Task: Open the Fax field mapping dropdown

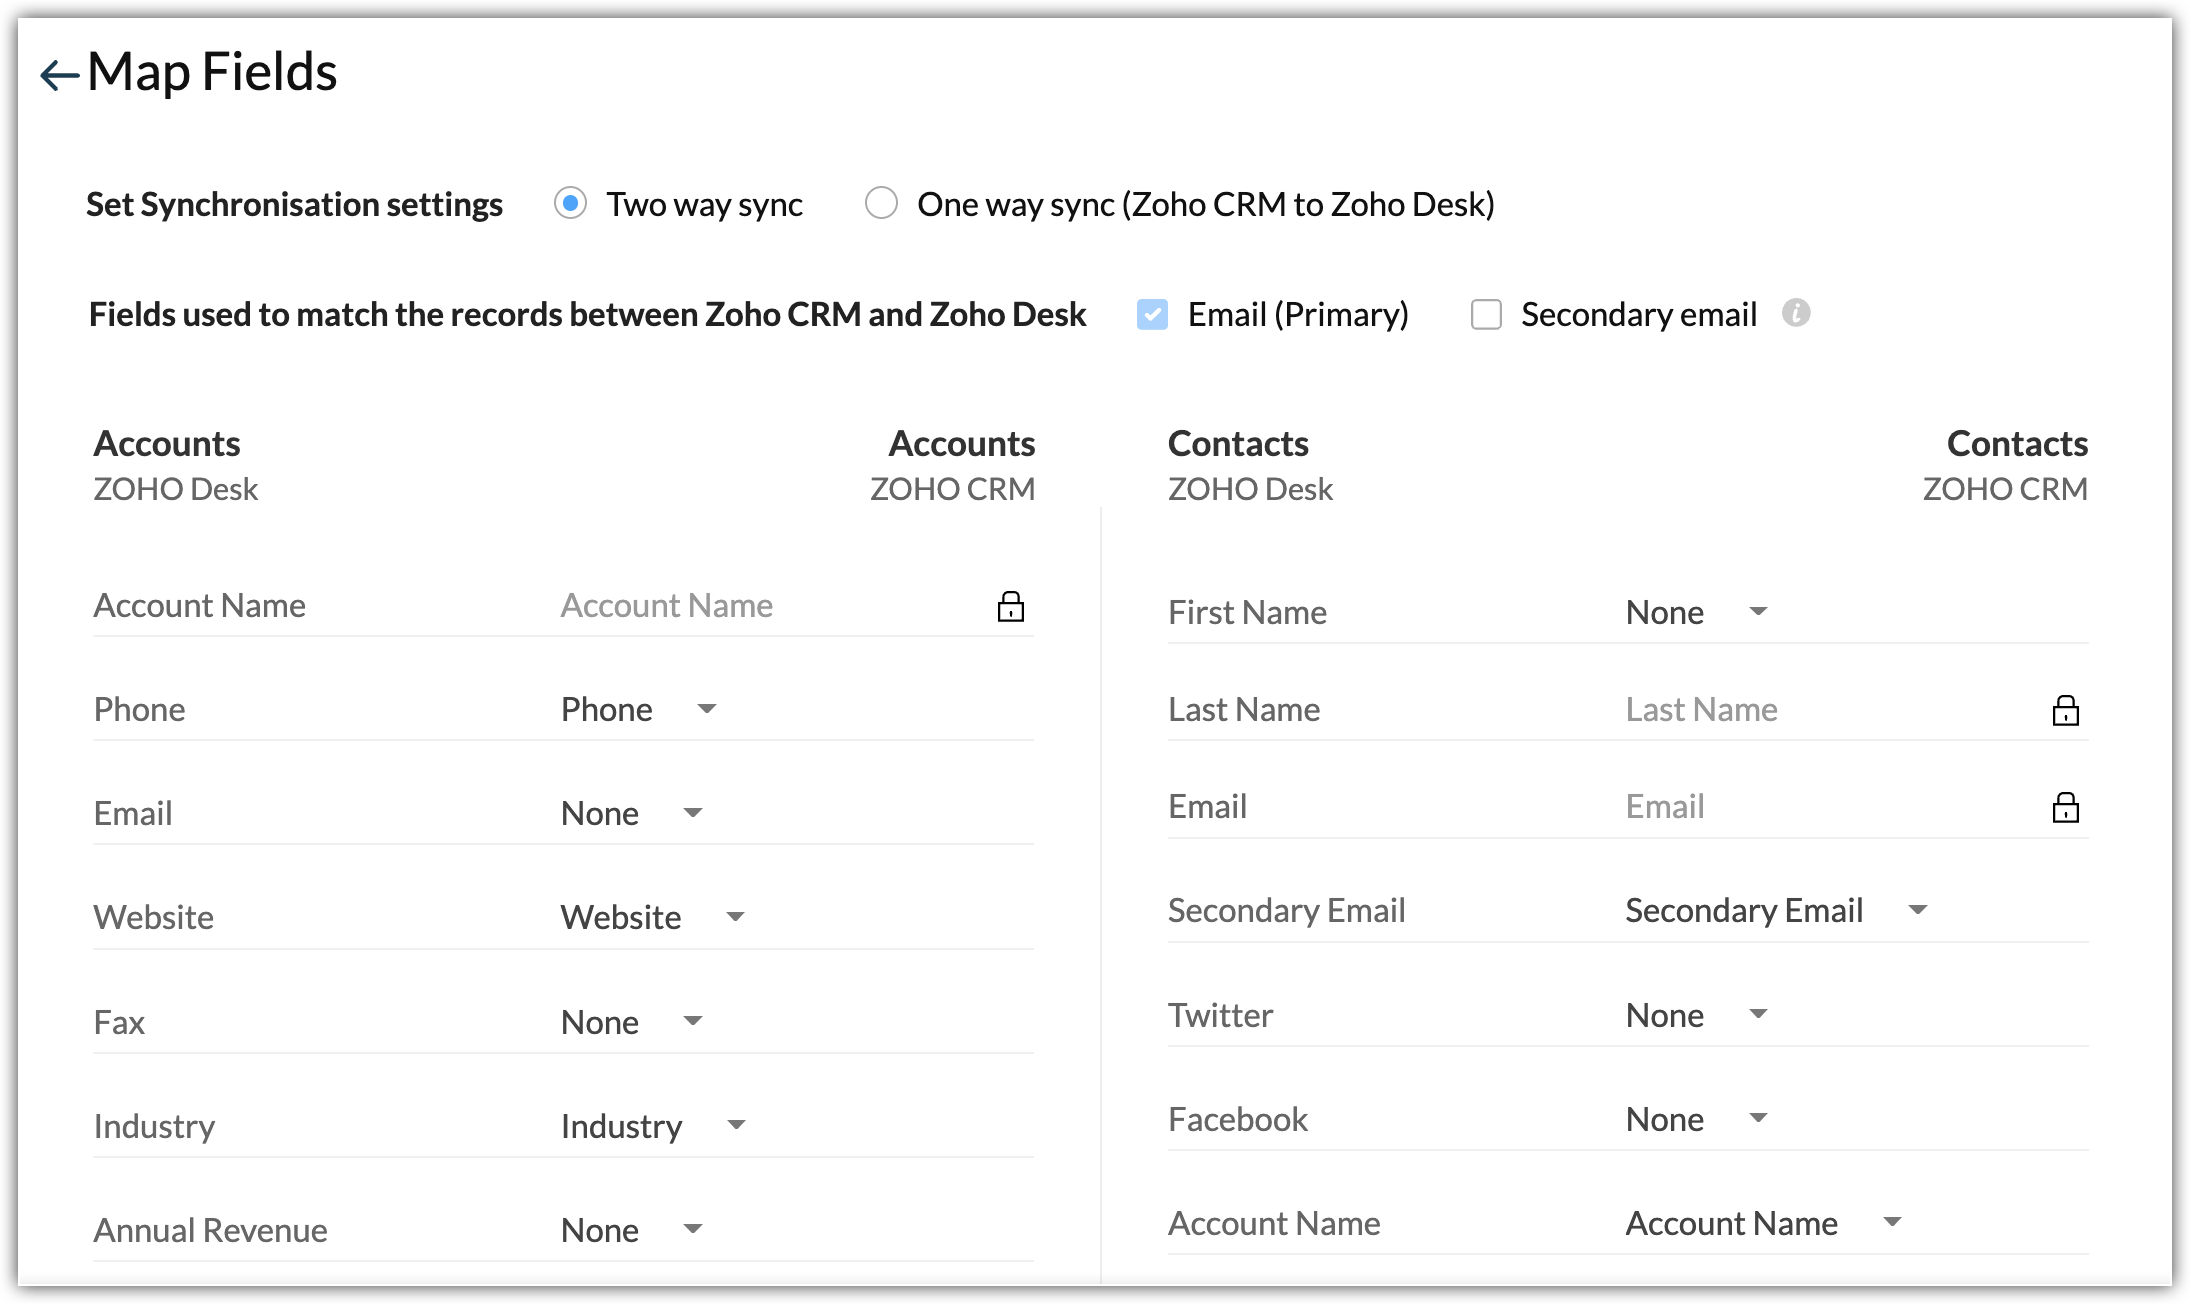Action: click(x=692, y=1021)
